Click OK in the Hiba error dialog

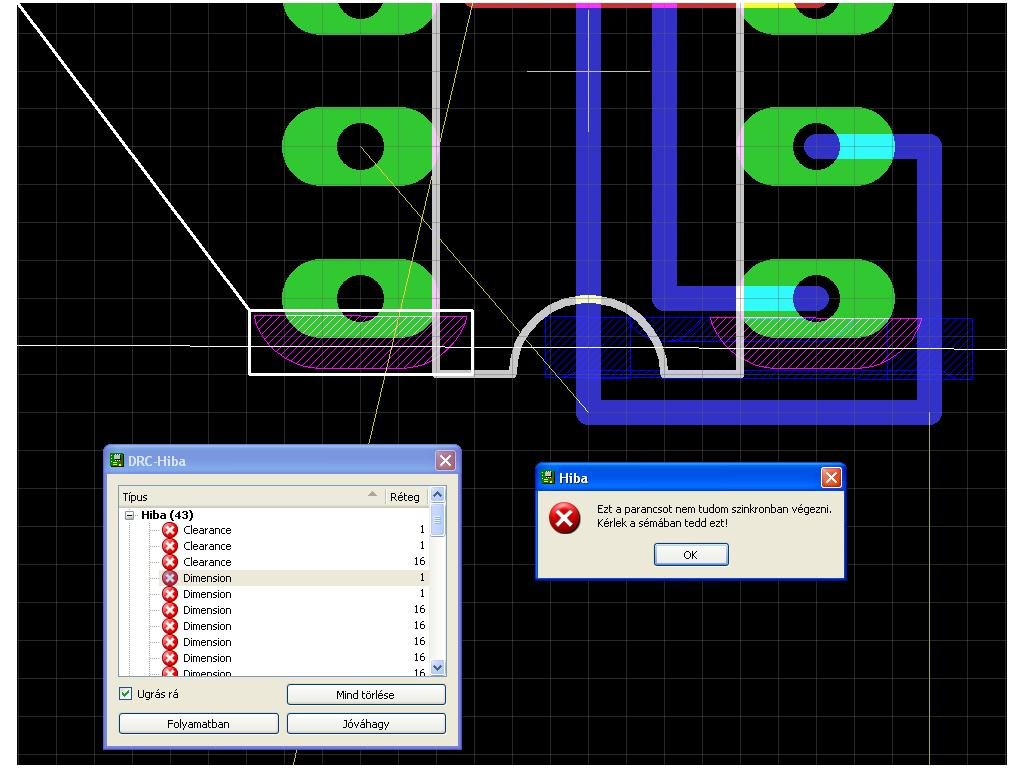pos(691,554)
